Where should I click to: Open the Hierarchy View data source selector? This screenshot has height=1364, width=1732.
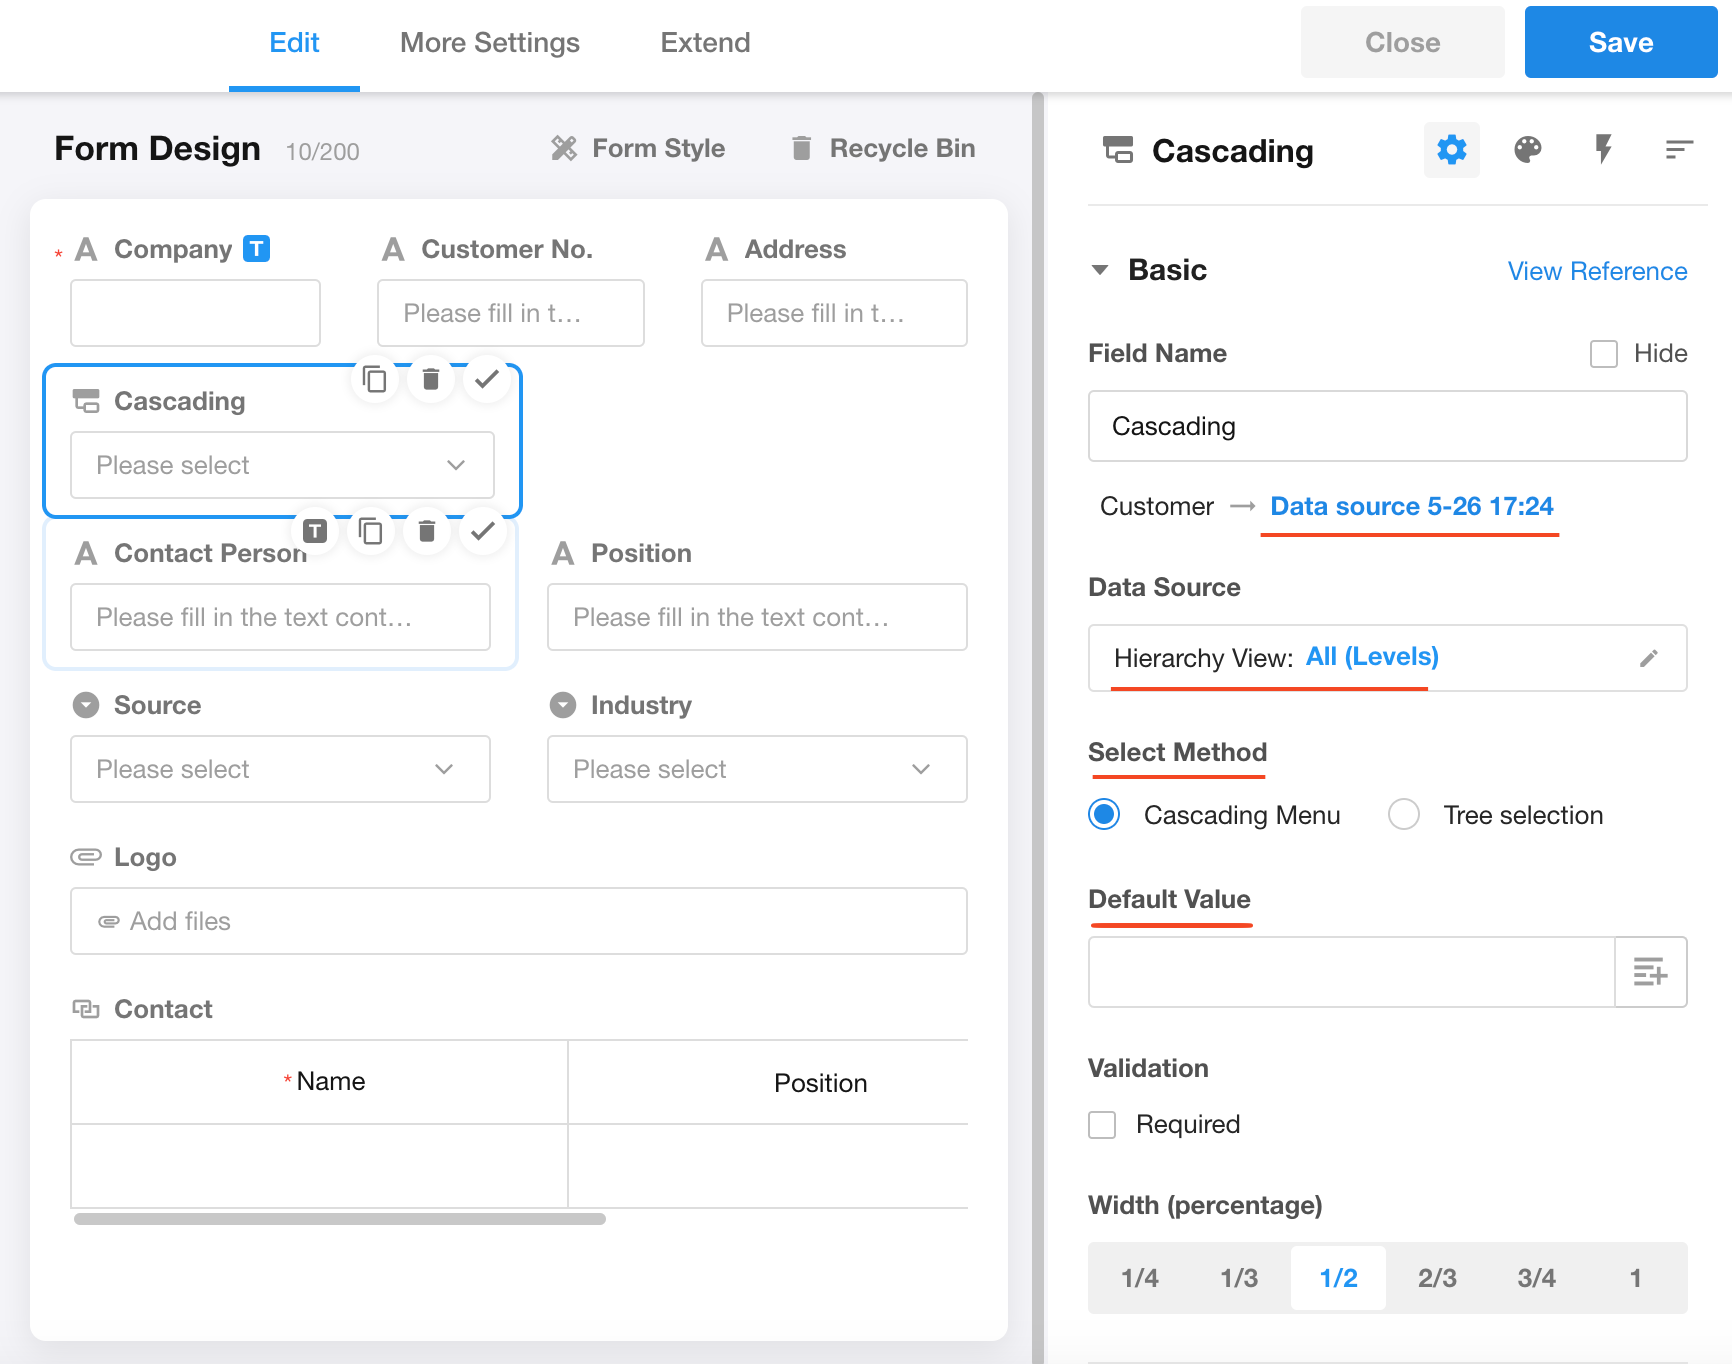1387,658
